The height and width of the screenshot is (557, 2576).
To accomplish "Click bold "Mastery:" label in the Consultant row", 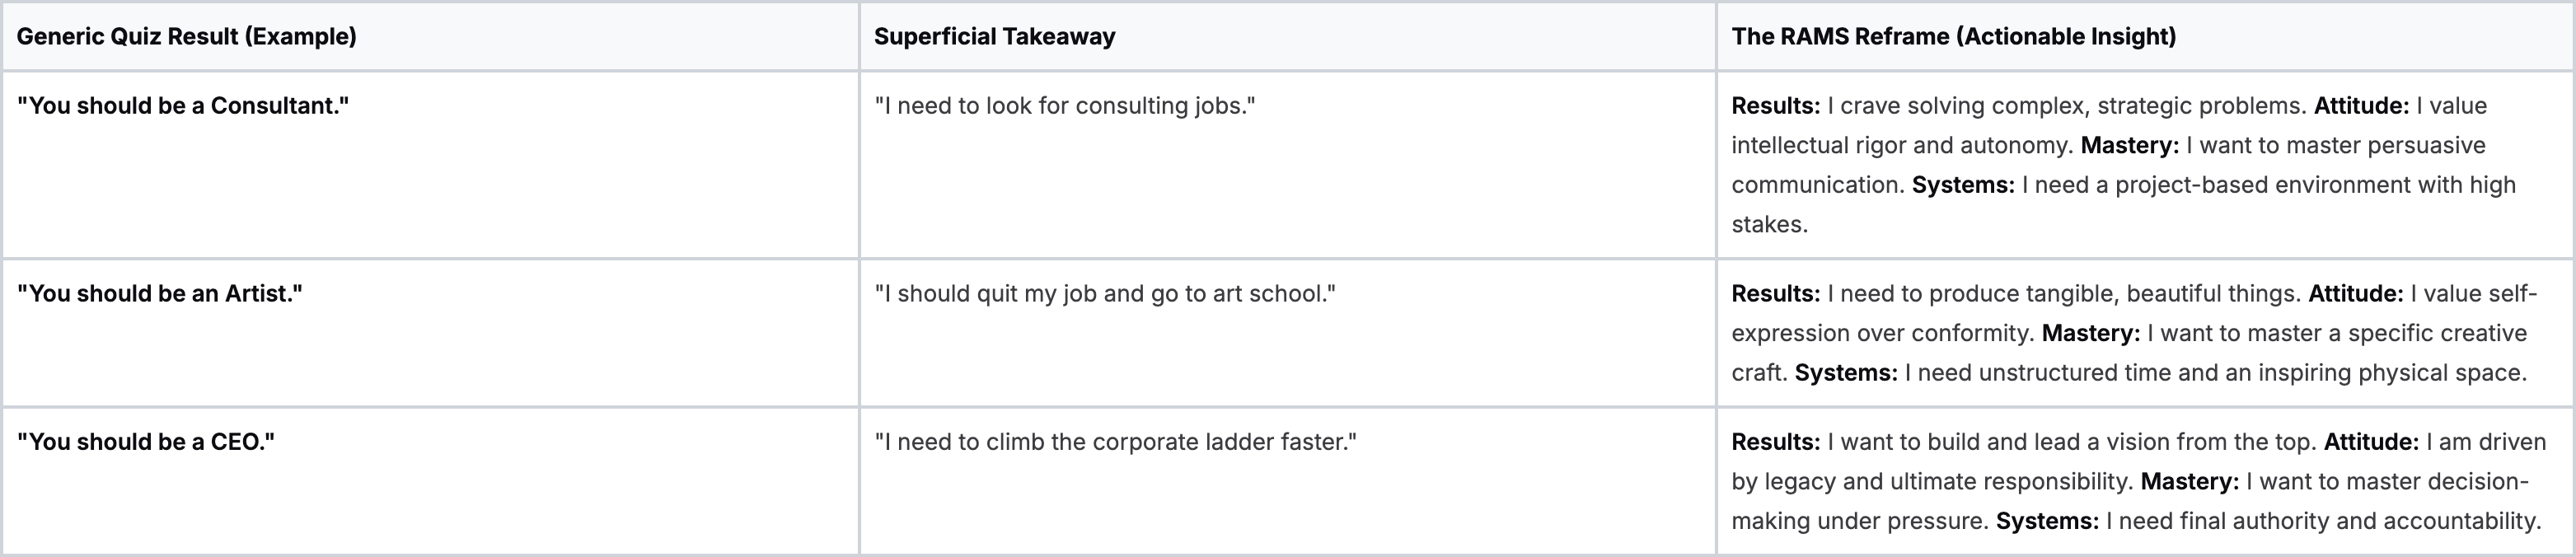I will click(2129, 146).
